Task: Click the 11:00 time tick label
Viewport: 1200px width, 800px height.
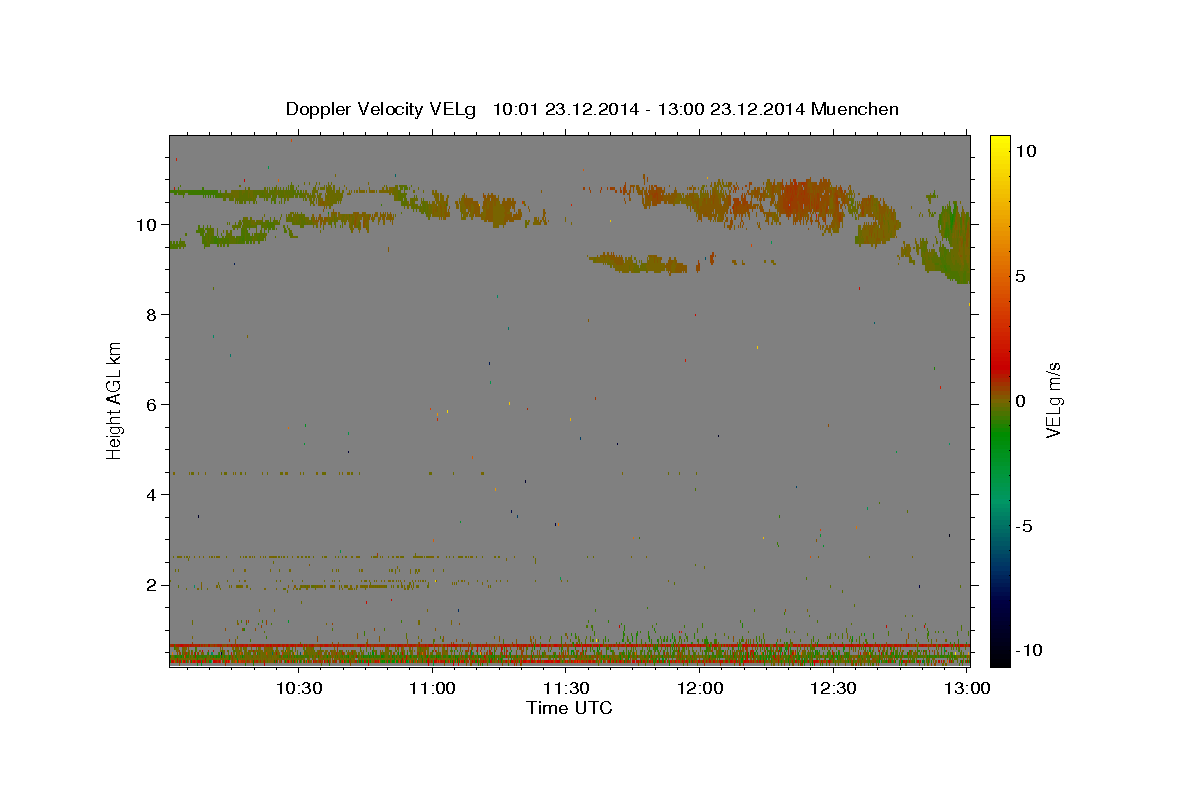Action: click(x=433, y=688)
